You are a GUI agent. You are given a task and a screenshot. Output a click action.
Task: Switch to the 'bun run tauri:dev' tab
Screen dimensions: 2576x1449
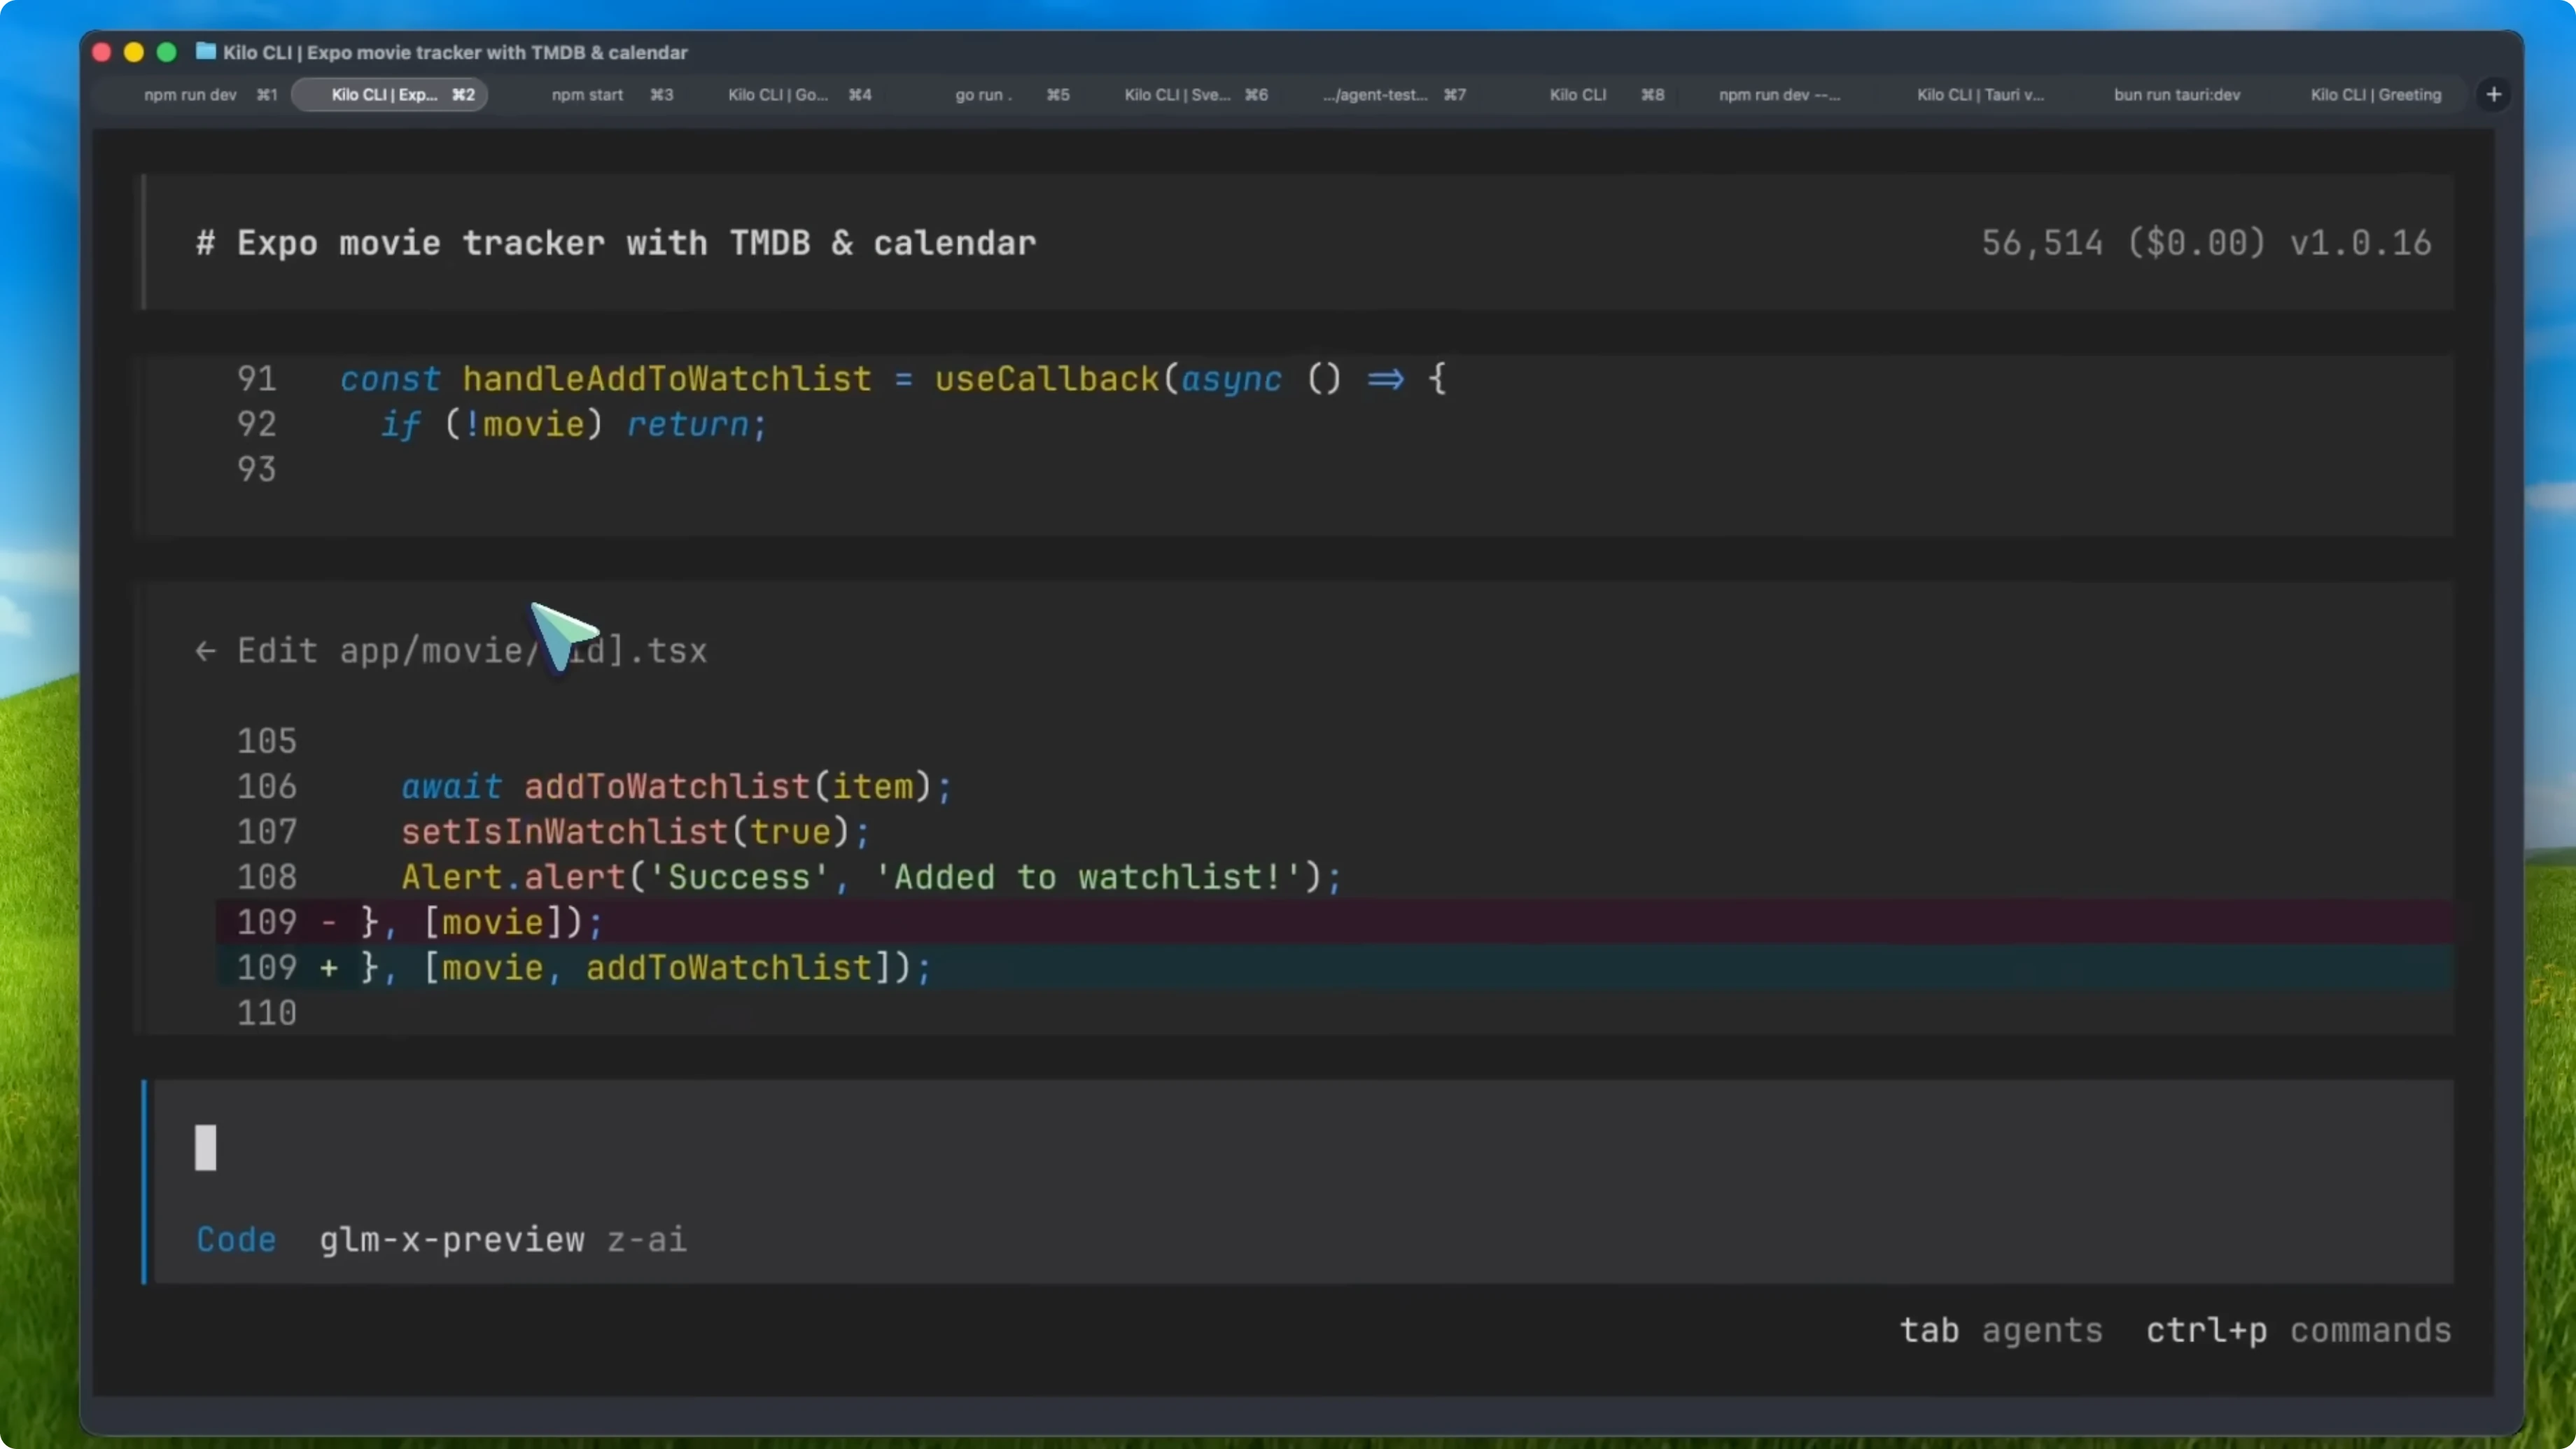point(2176,94)
